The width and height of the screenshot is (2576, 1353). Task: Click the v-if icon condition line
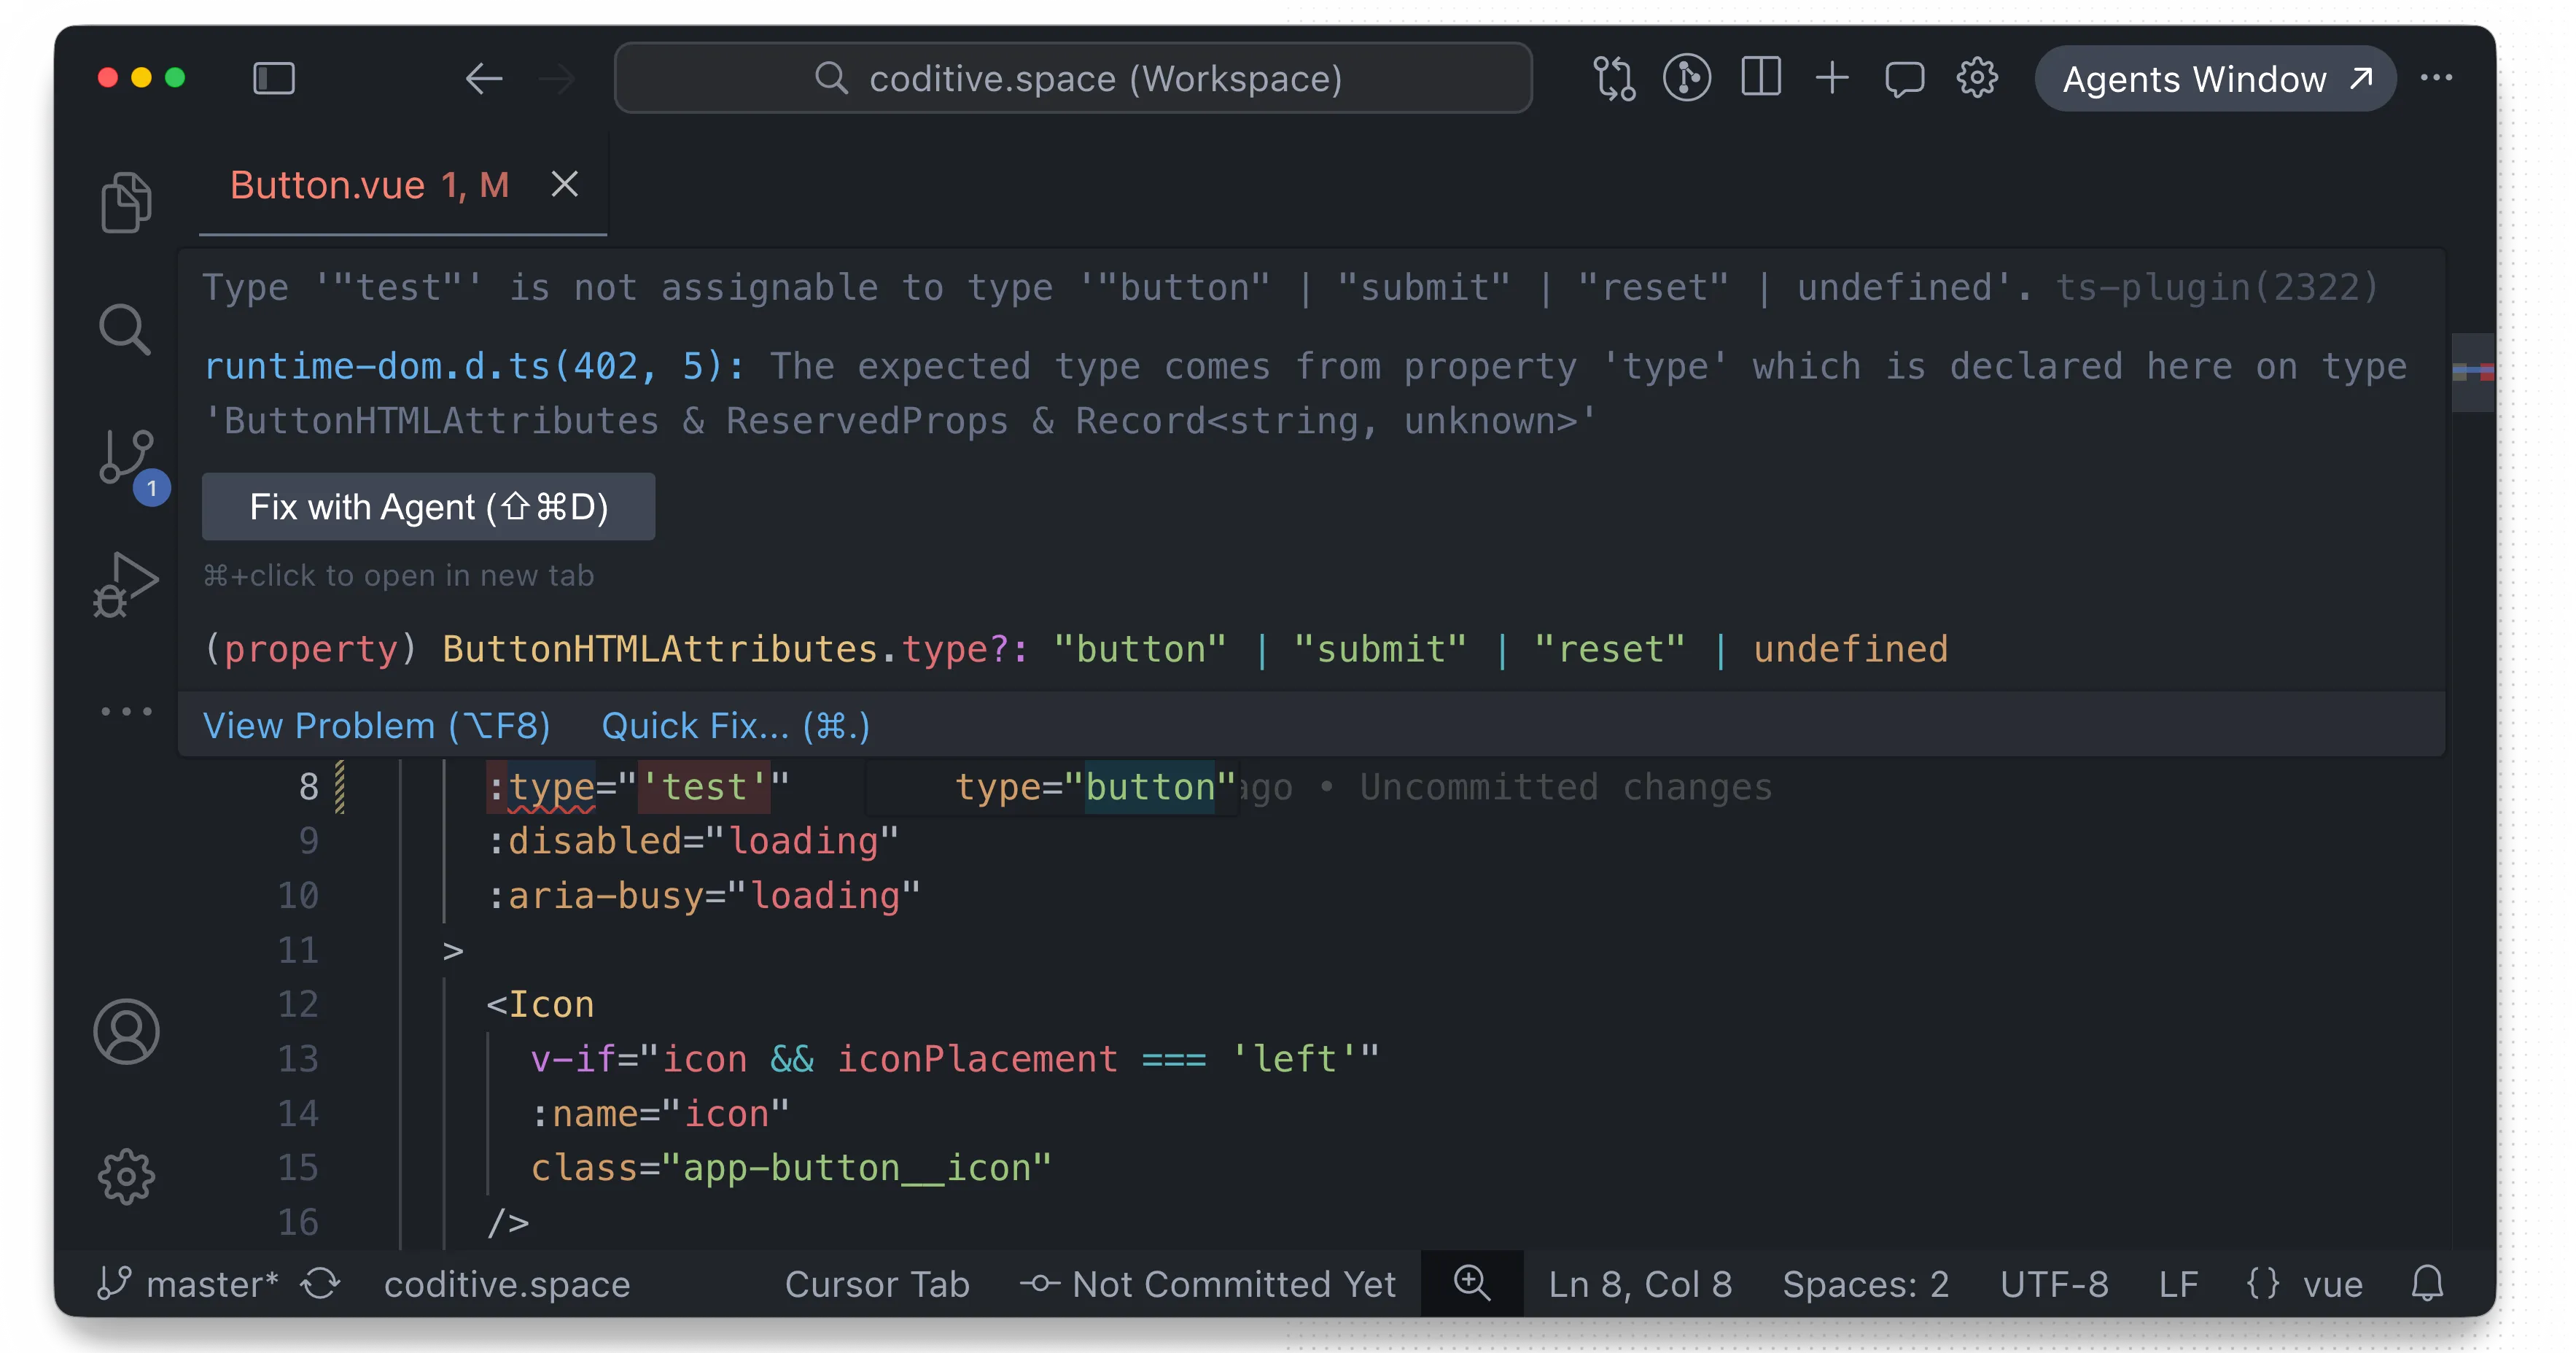(955, 1058)
